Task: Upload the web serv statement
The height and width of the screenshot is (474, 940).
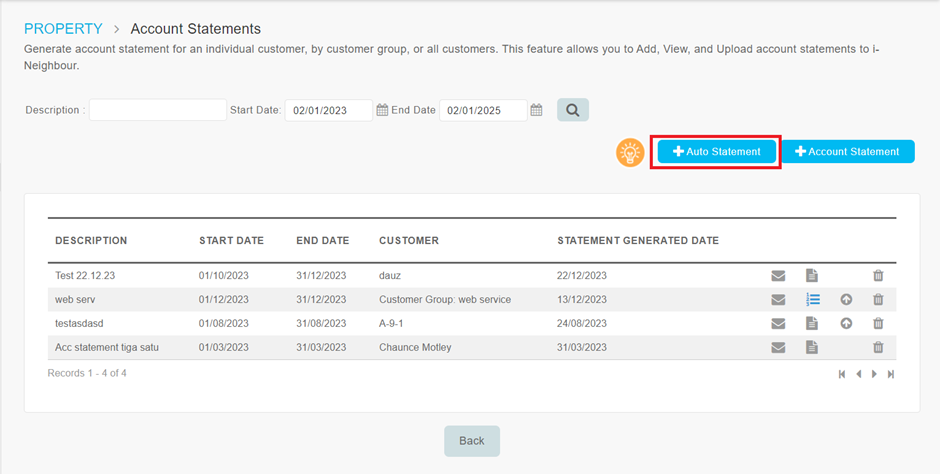Action: coord(846,300)
